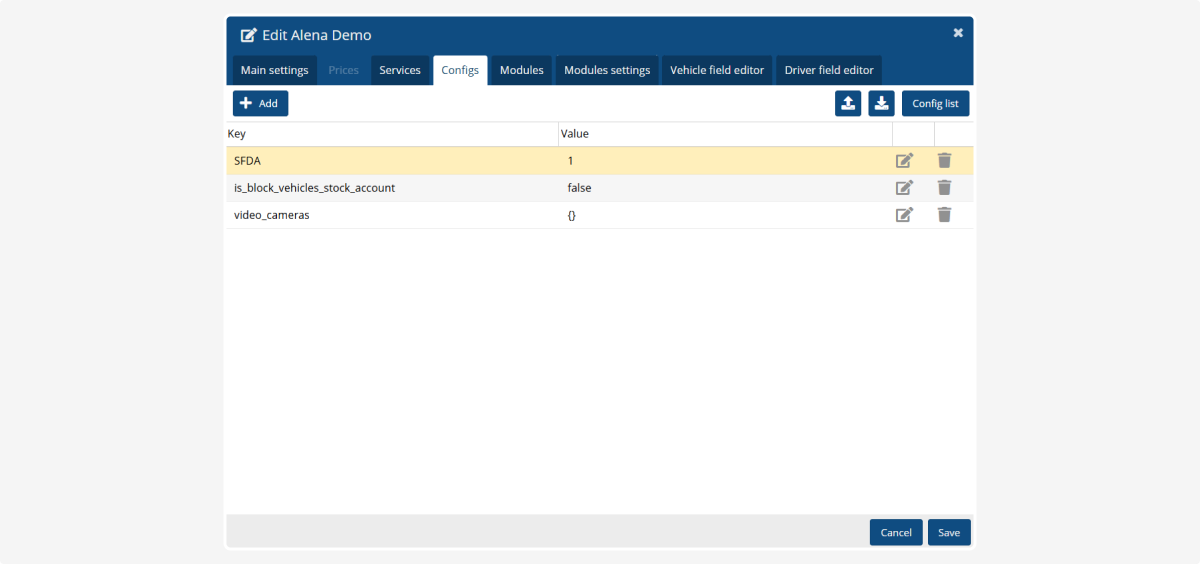Edit the is_block_vehicles_stock_account config
The width and height of the screenshot is (1200, 564).
point(904,187)
